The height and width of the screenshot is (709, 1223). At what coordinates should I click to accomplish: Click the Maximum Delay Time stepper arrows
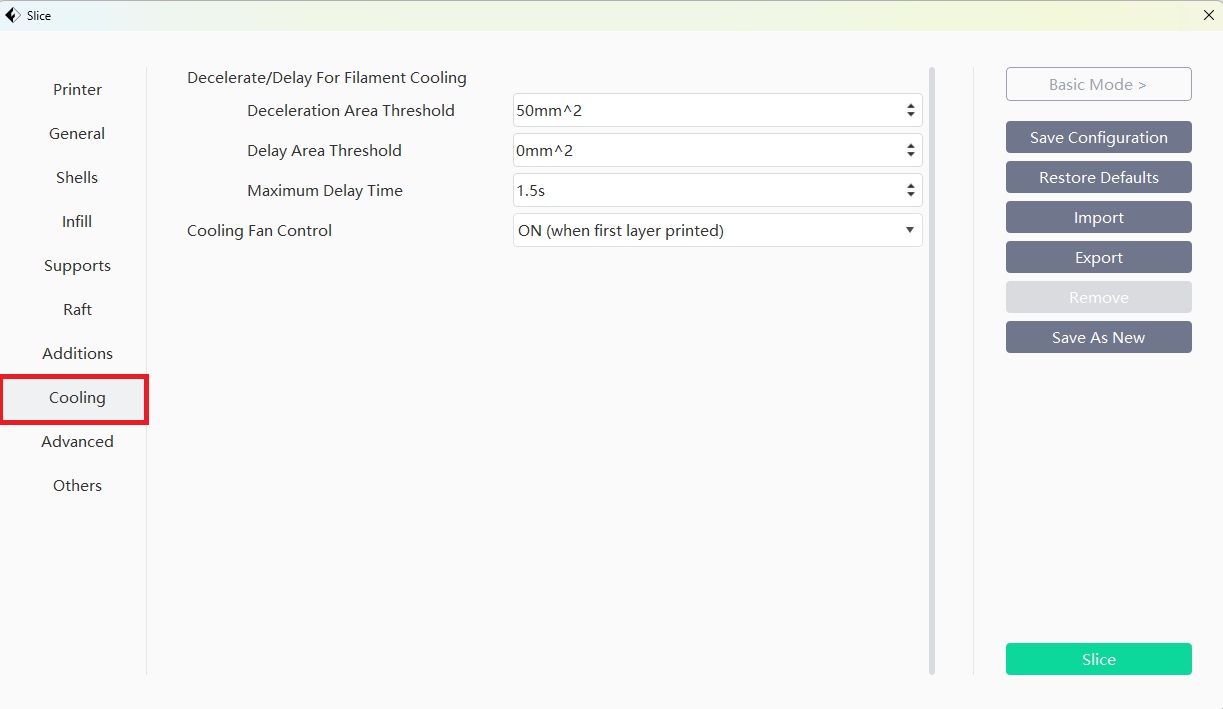point(910,190)
